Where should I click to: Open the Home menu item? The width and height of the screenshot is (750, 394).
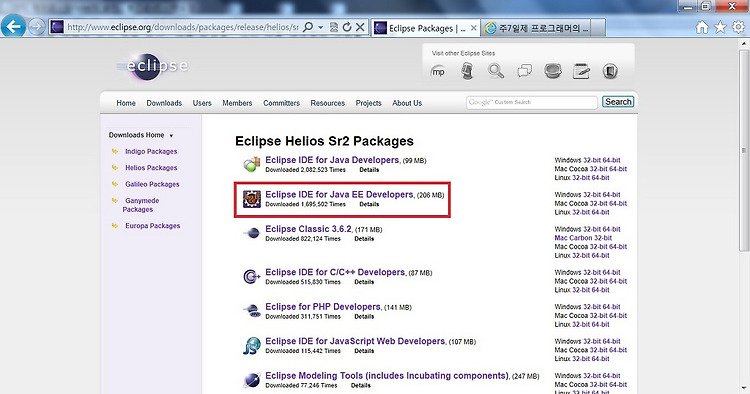click(x=126, y=103)
